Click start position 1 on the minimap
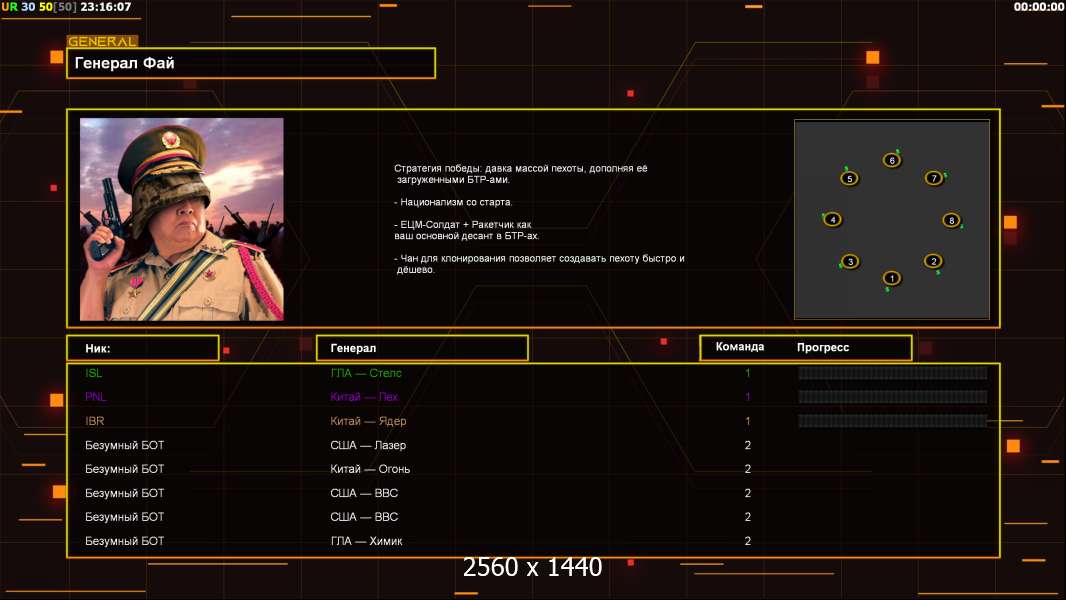This screenshot has width=1066, height=600. [892, 278]
